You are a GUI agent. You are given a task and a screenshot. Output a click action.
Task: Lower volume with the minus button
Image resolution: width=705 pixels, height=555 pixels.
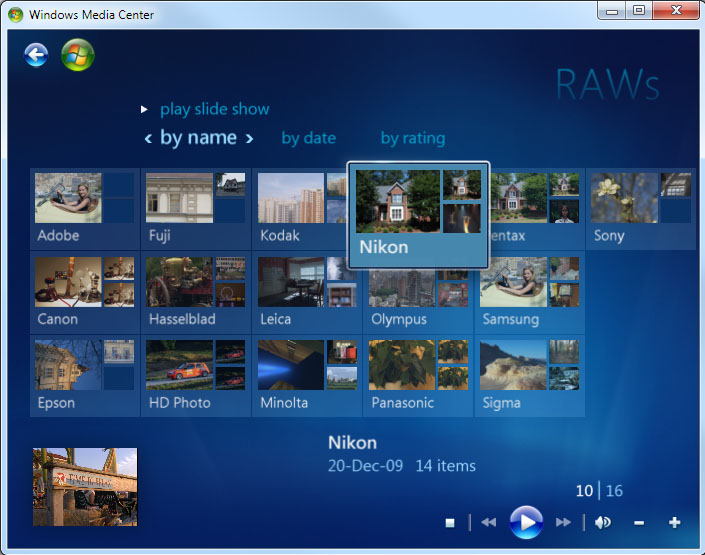pyautogui.click(x=639, y=523)
